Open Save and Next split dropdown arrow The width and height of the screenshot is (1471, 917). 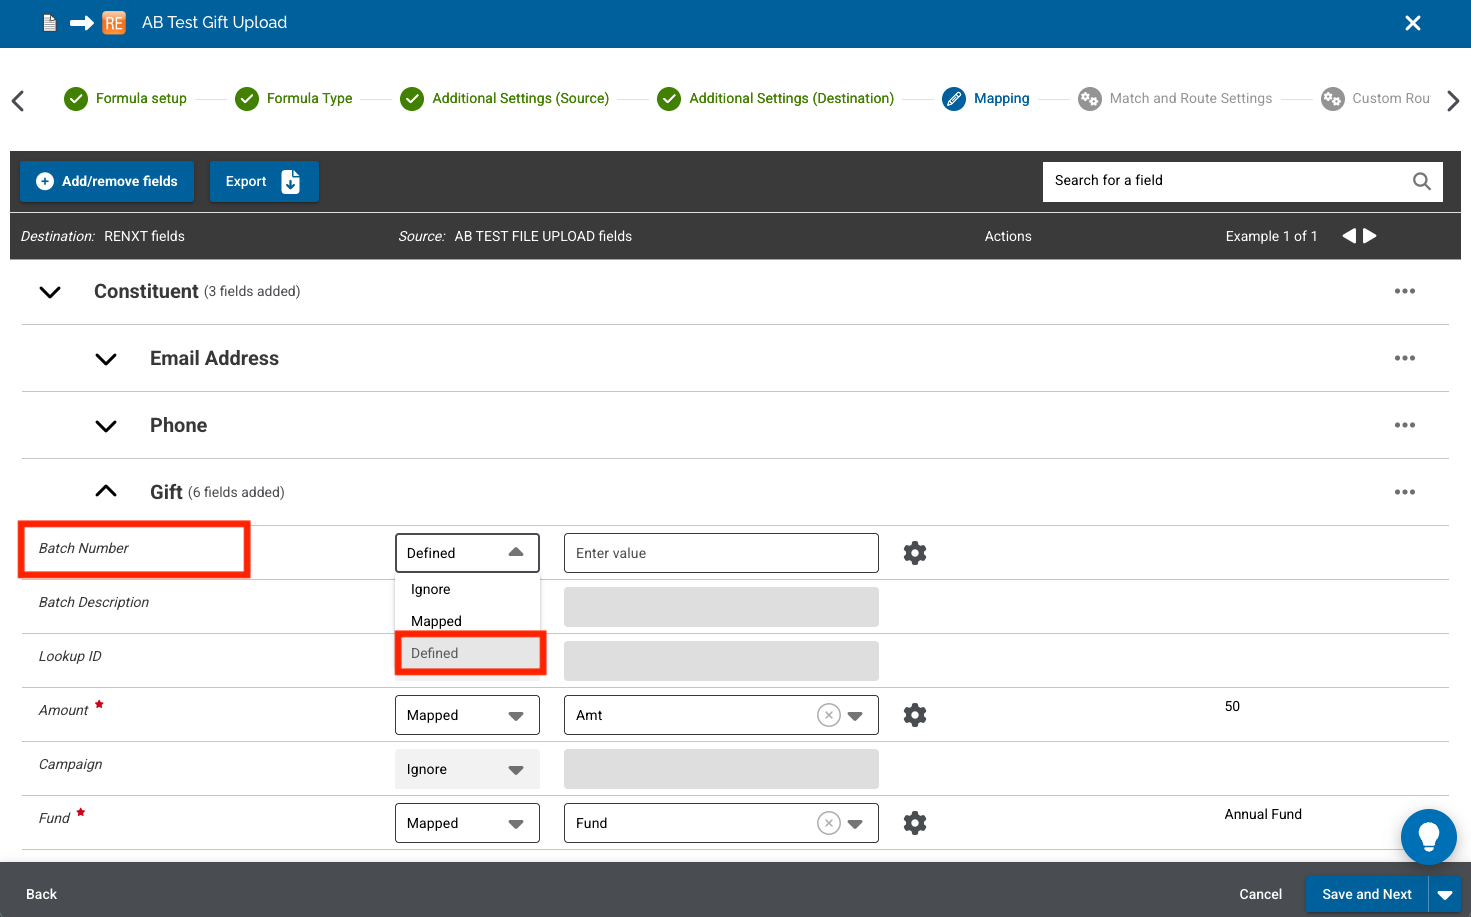point(1445,894)
